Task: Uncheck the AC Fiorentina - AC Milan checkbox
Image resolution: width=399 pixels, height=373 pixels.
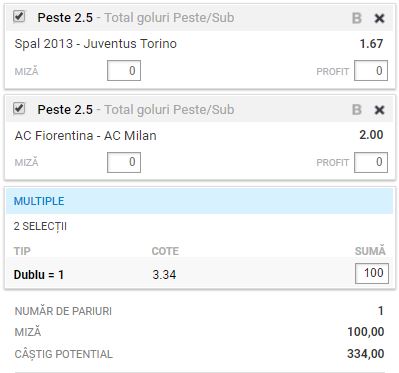Action: pos(19,108)
